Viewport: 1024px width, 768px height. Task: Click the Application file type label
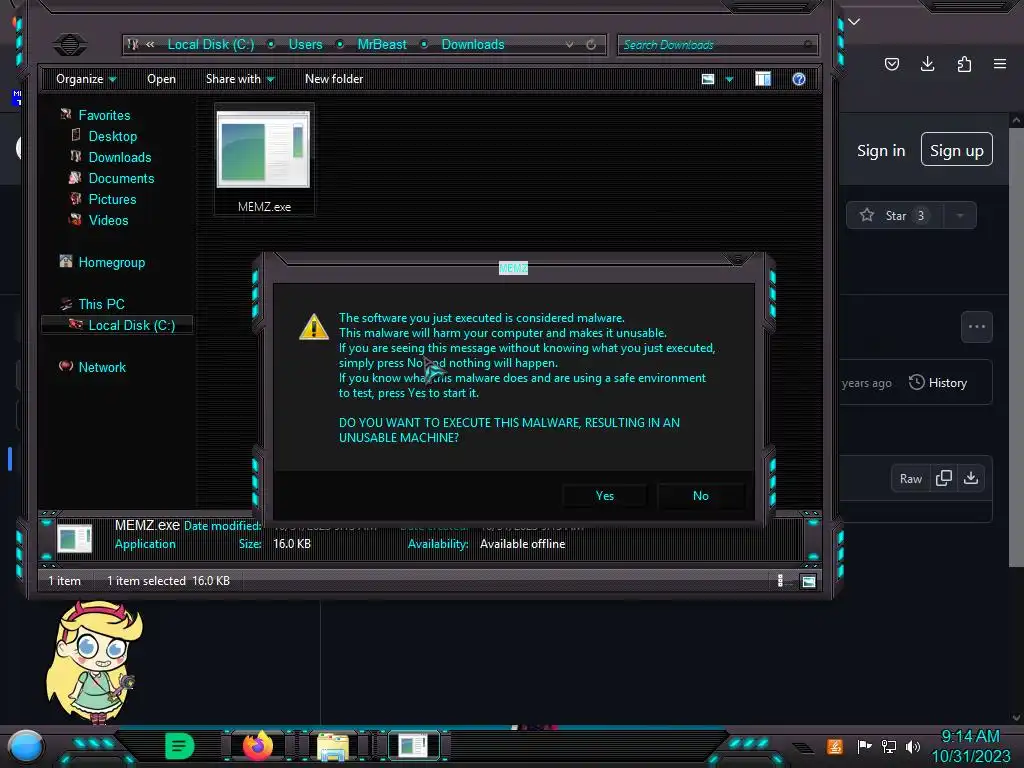coord(145,544)
